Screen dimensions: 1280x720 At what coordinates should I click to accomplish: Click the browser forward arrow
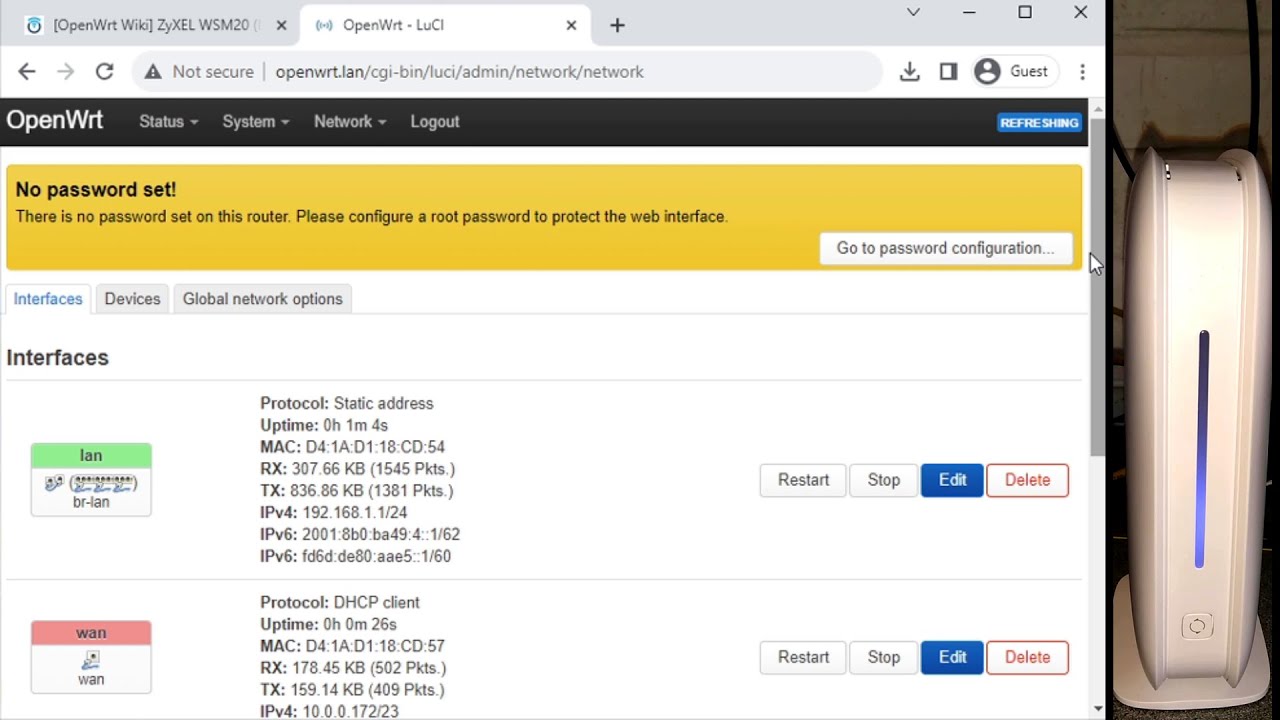[x=66, y=71]
